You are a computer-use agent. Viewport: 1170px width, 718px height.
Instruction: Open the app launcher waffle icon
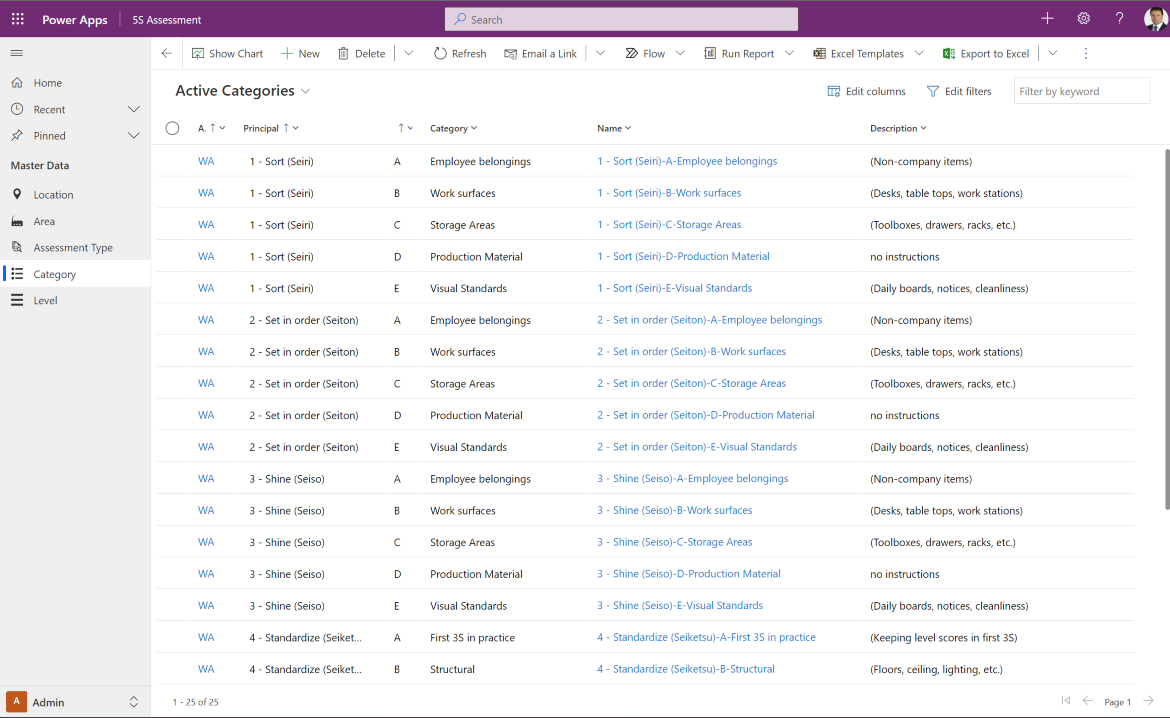pos(18,19)
